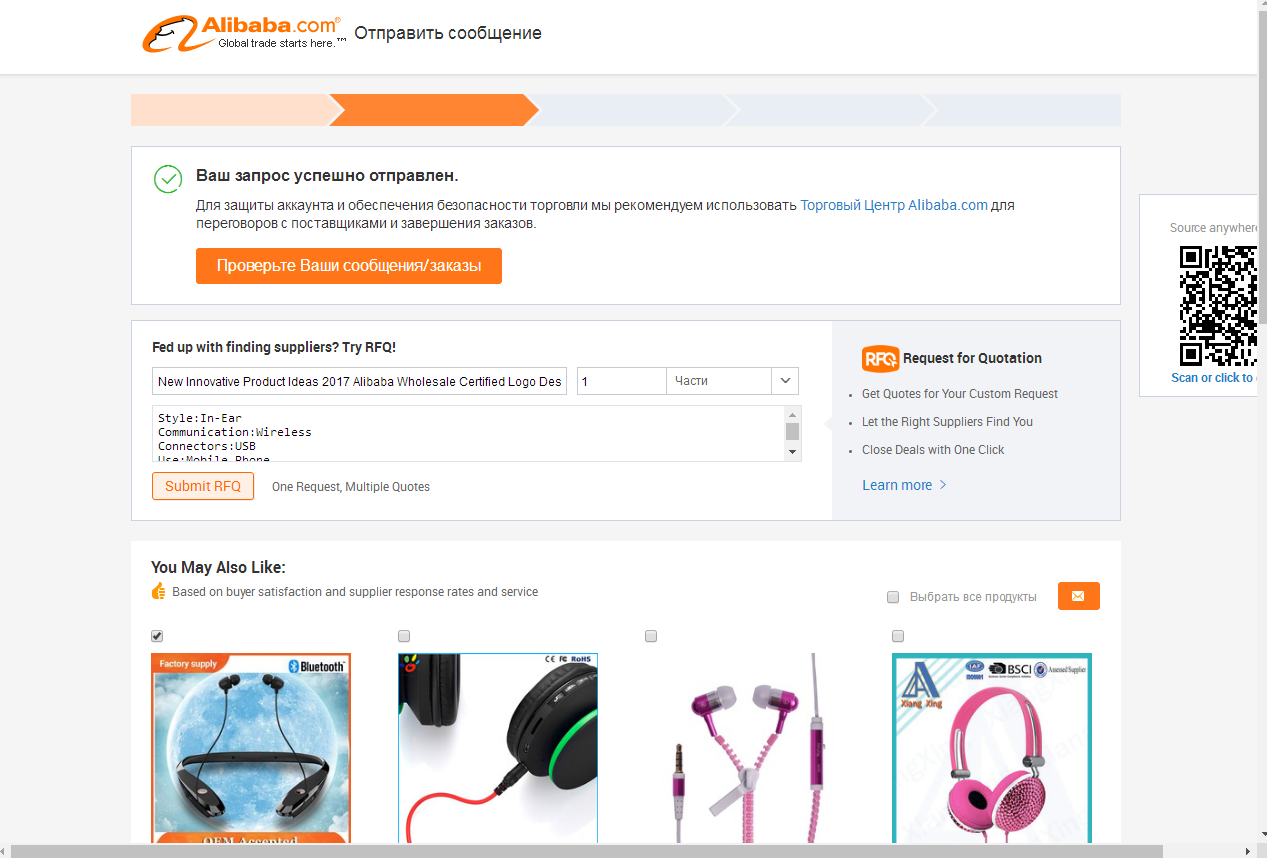Image resolution: width=1267 pixels, height=858 pixels.
Task: Check the Выбрать все продукты checkbox
Action: pyautogui.click(x=893, y=597)
